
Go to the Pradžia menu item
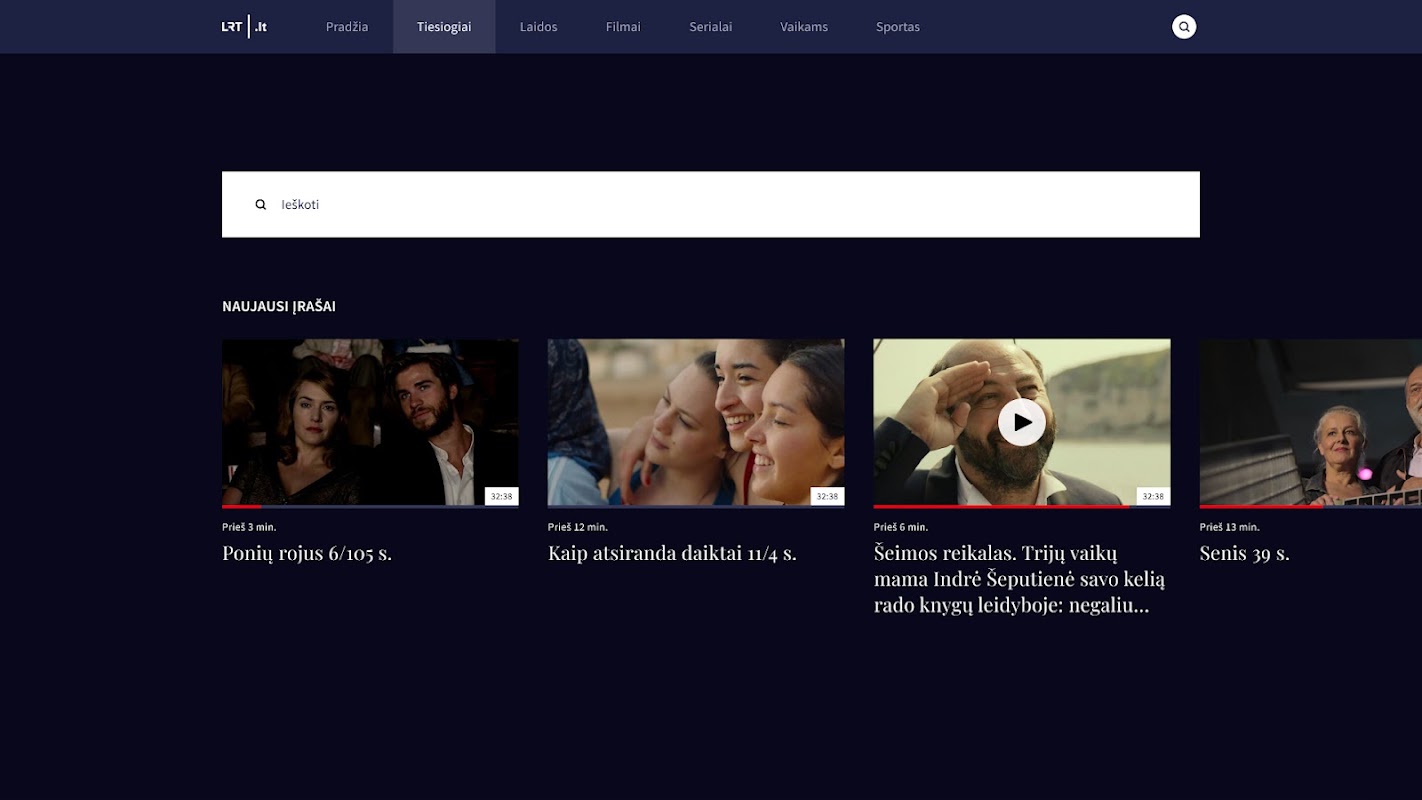tap(347, 27)
